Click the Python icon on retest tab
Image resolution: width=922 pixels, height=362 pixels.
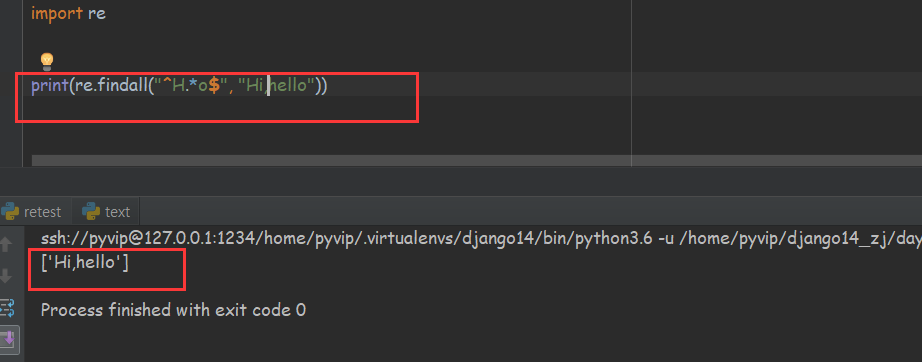pyautogui.click(x=9, y=212)
